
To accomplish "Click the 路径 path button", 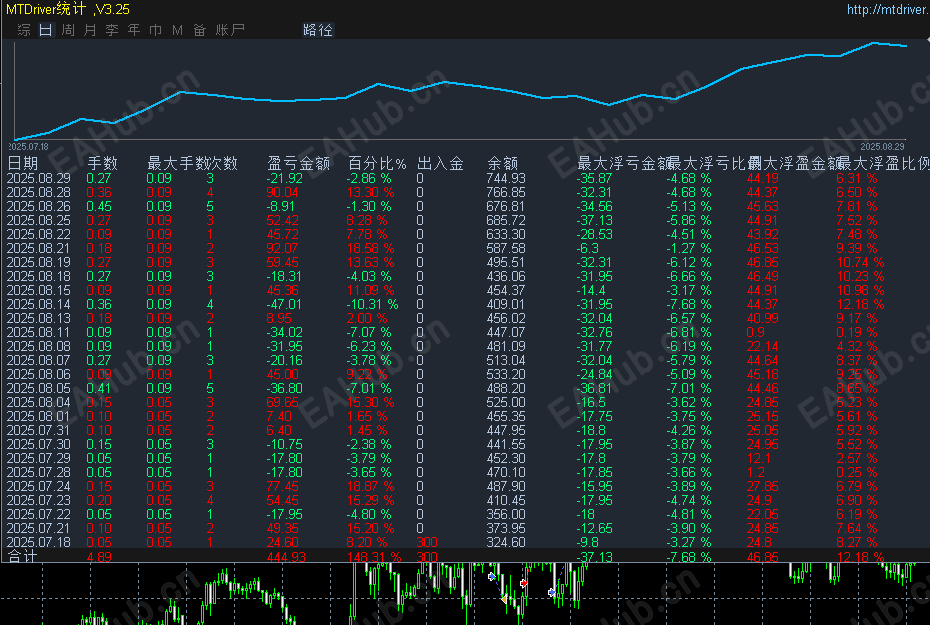I will (x=318, y=30).
